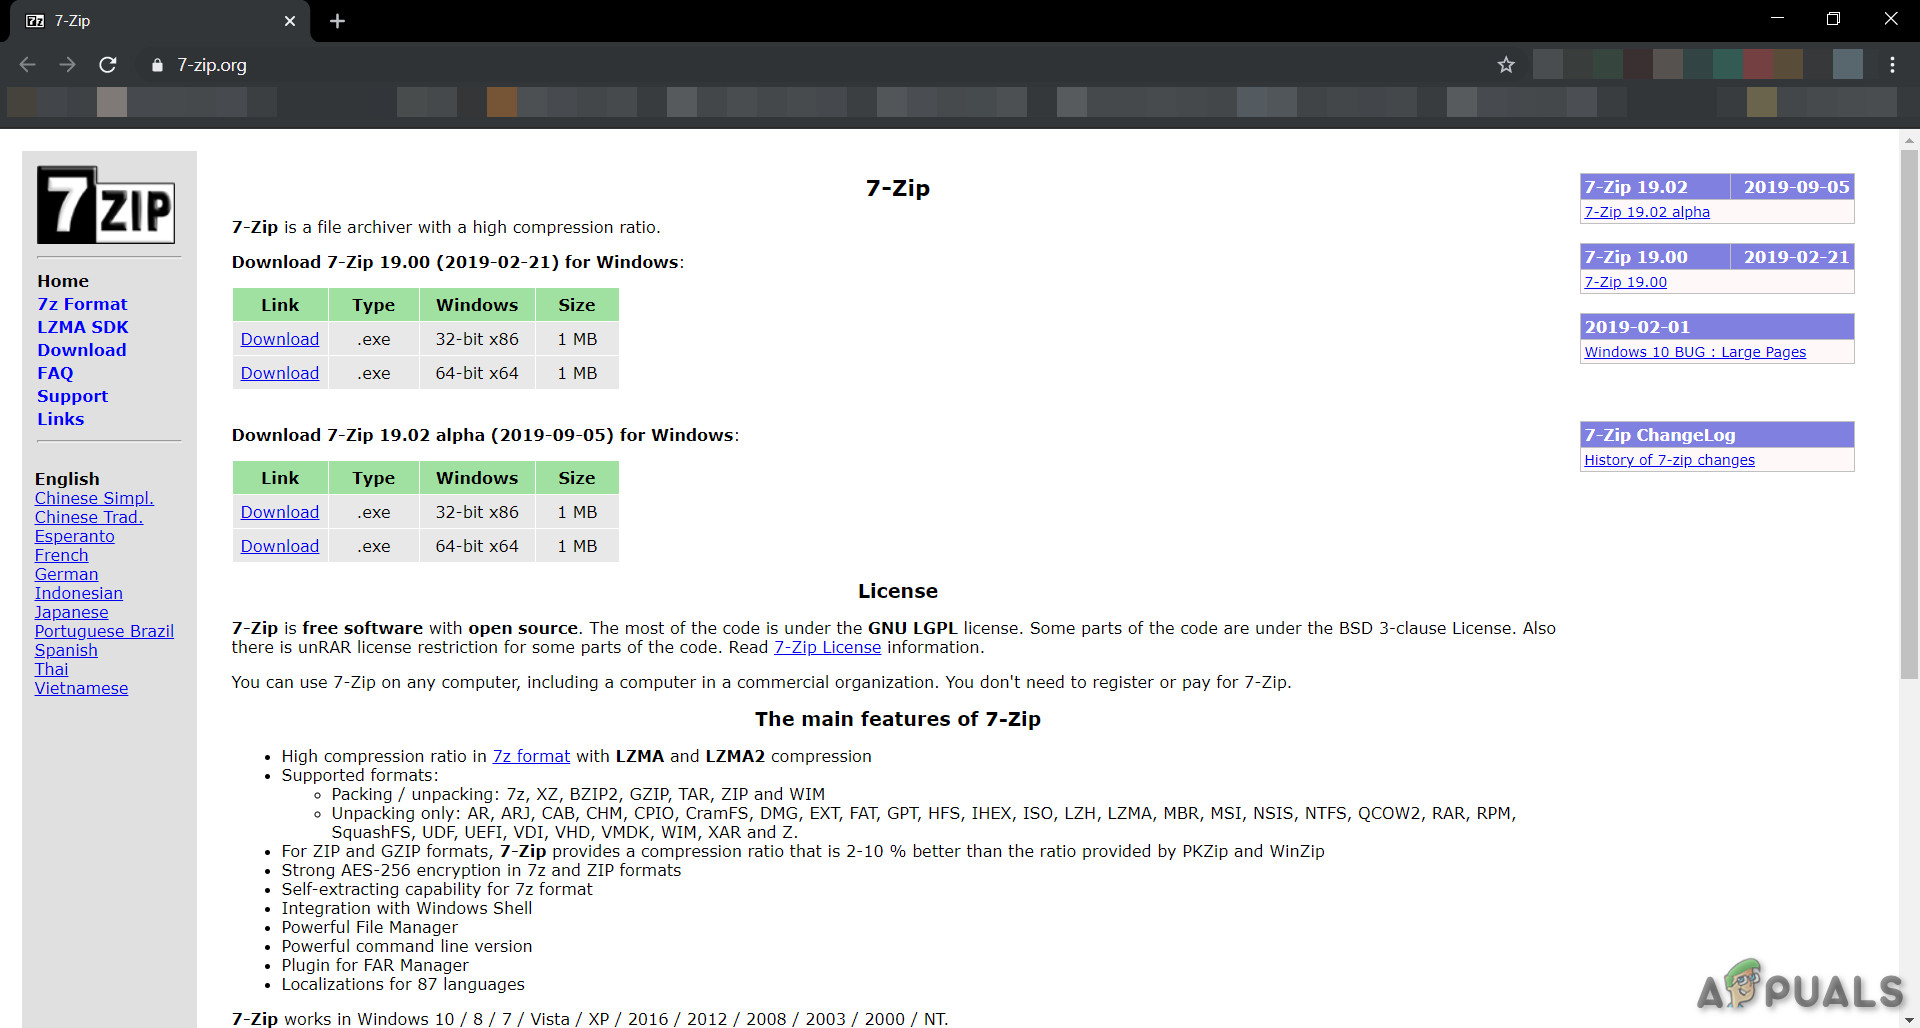
Task: Open the Links page
Action: [60, 419]
